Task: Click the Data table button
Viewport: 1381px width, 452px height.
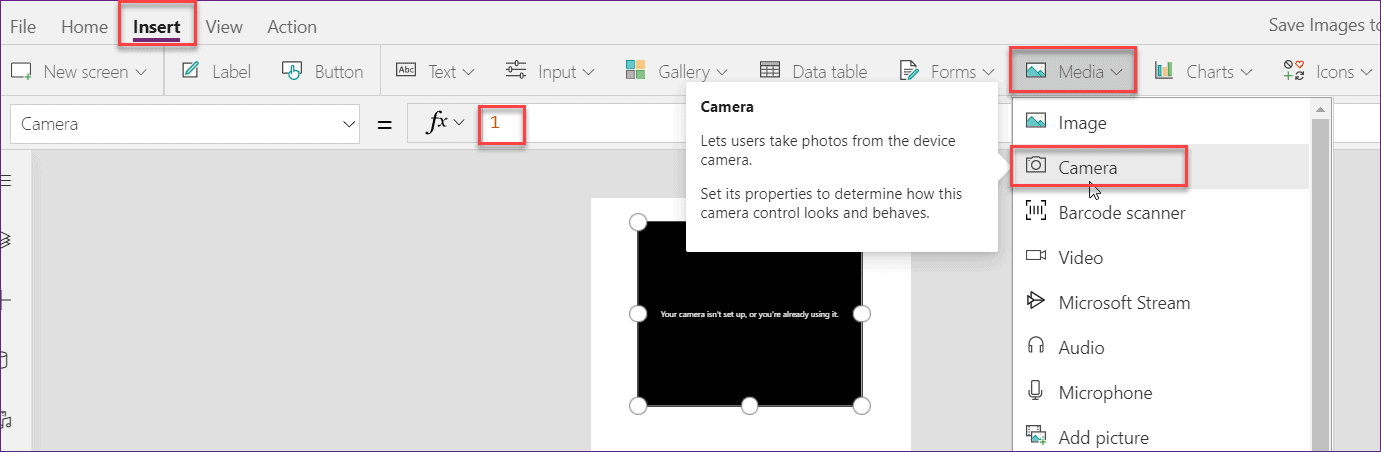Action: coord(813,71)
